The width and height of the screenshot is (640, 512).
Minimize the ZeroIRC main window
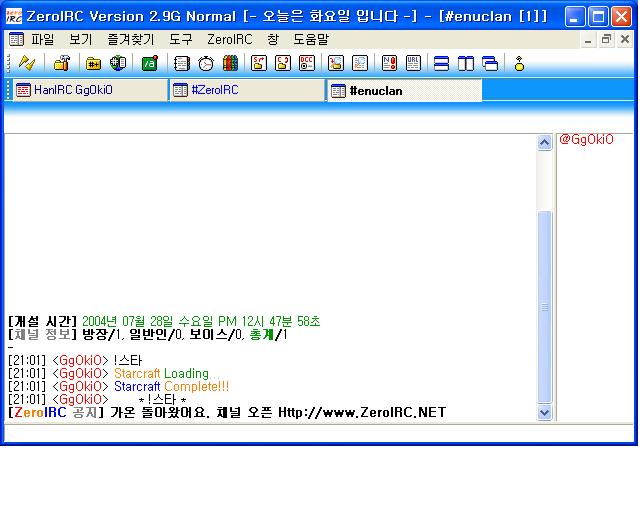[575, 17]
